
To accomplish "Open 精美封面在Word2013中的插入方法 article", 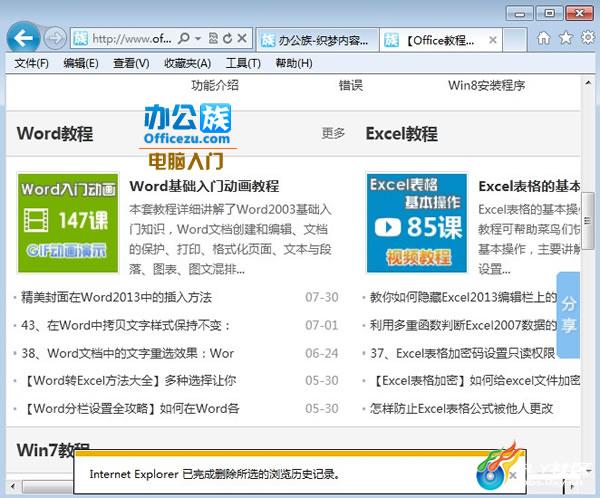I will (116, 297).
